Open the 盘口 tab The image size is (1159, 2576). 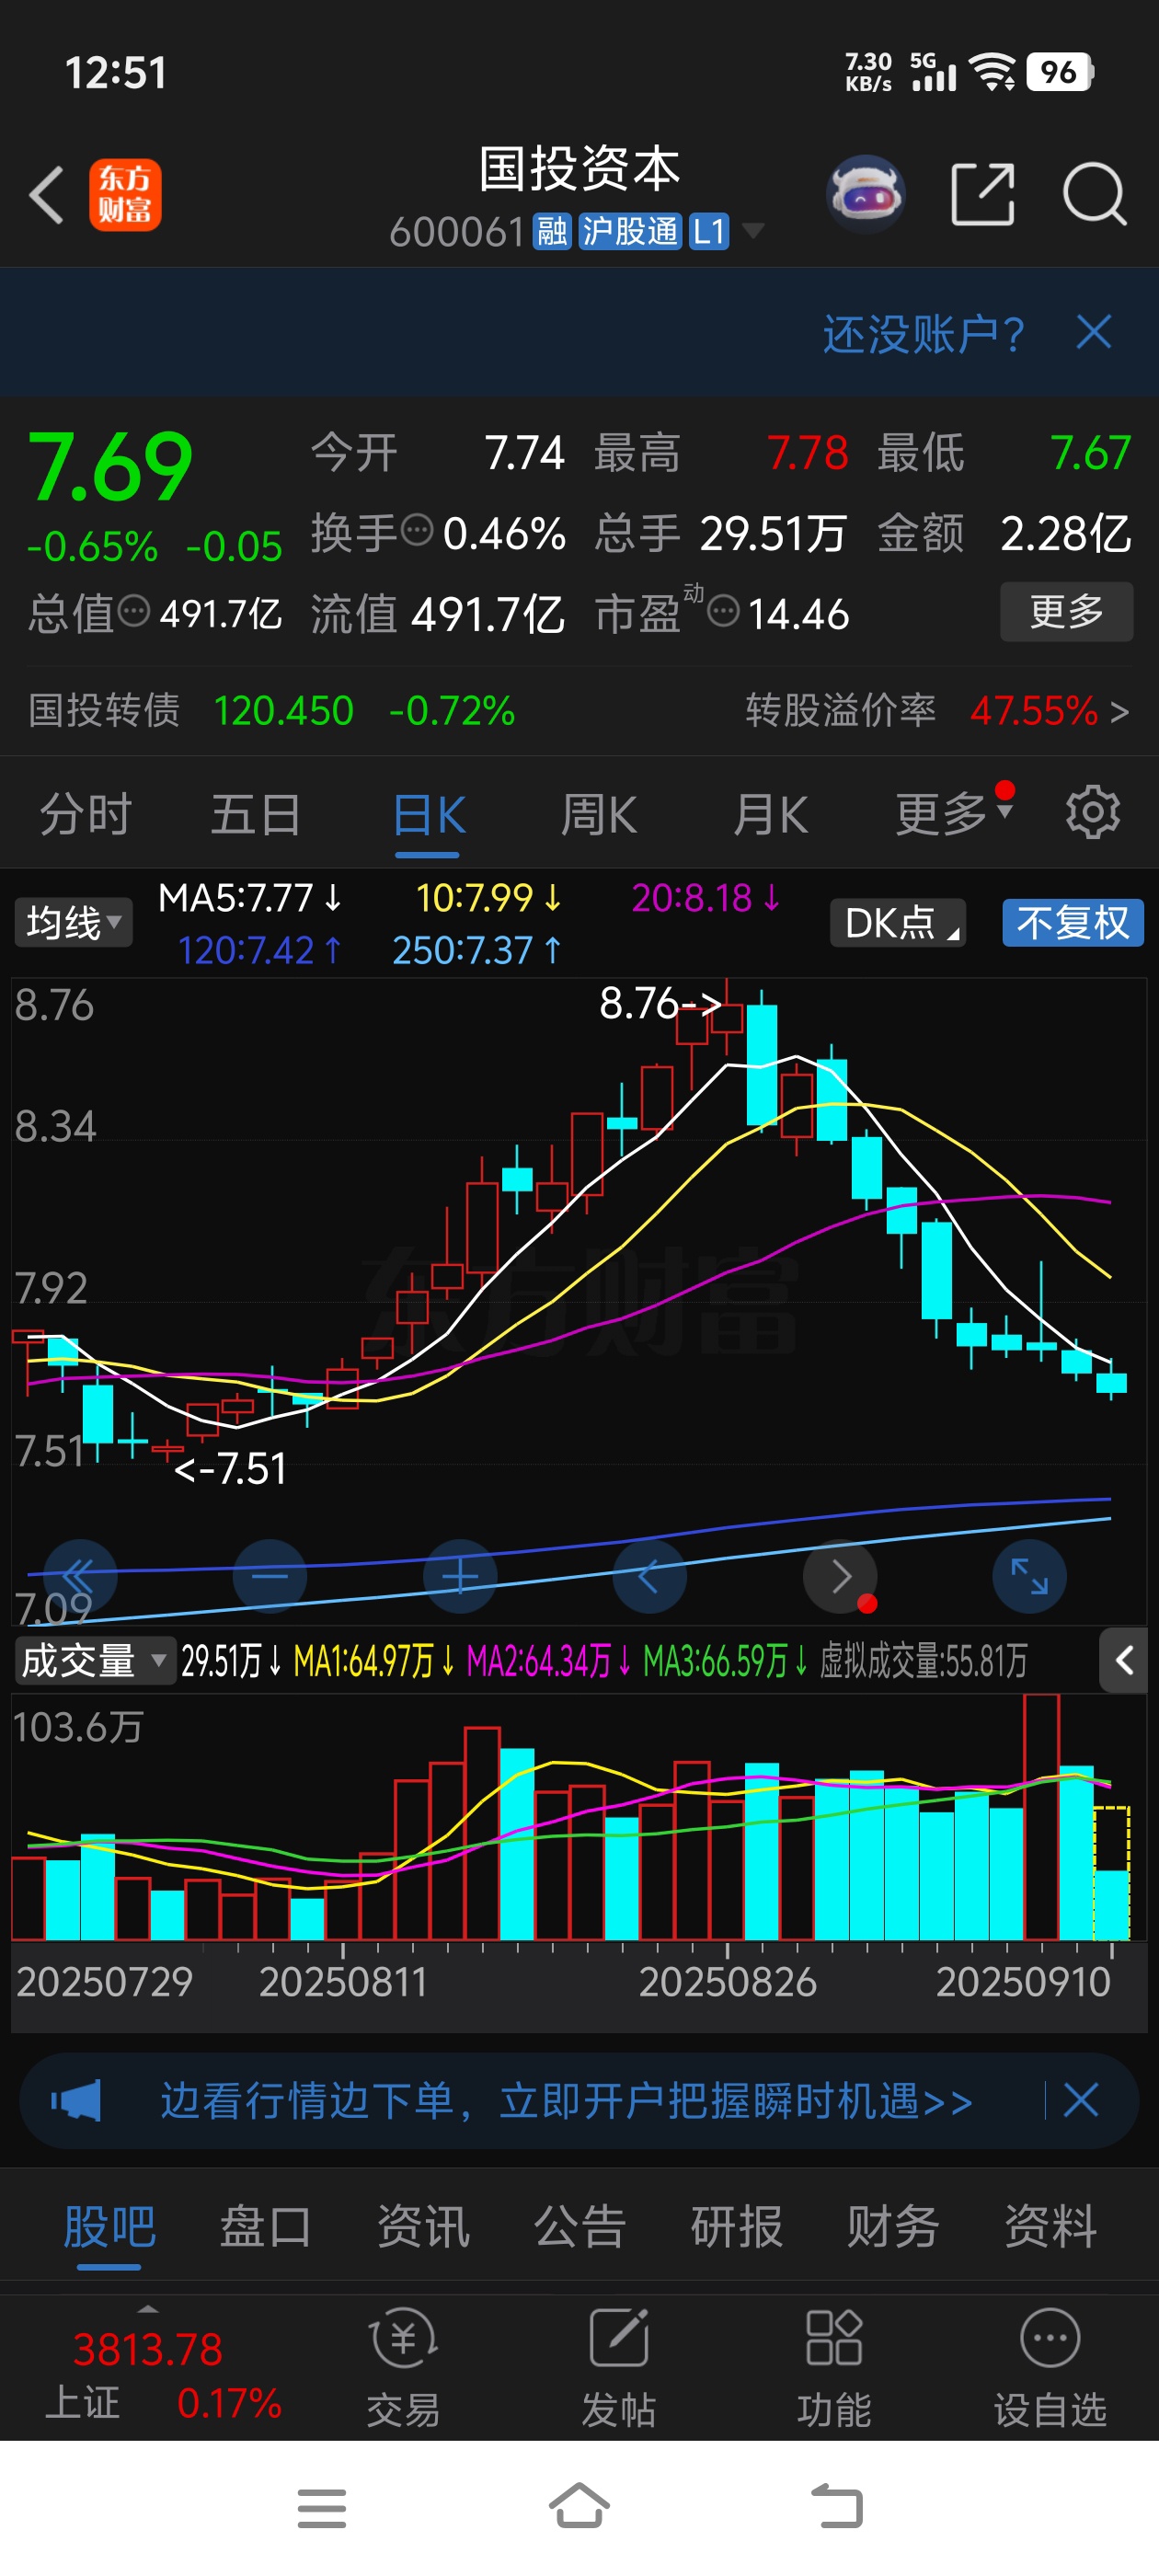pyautogui.click(x=265, y=2226)
